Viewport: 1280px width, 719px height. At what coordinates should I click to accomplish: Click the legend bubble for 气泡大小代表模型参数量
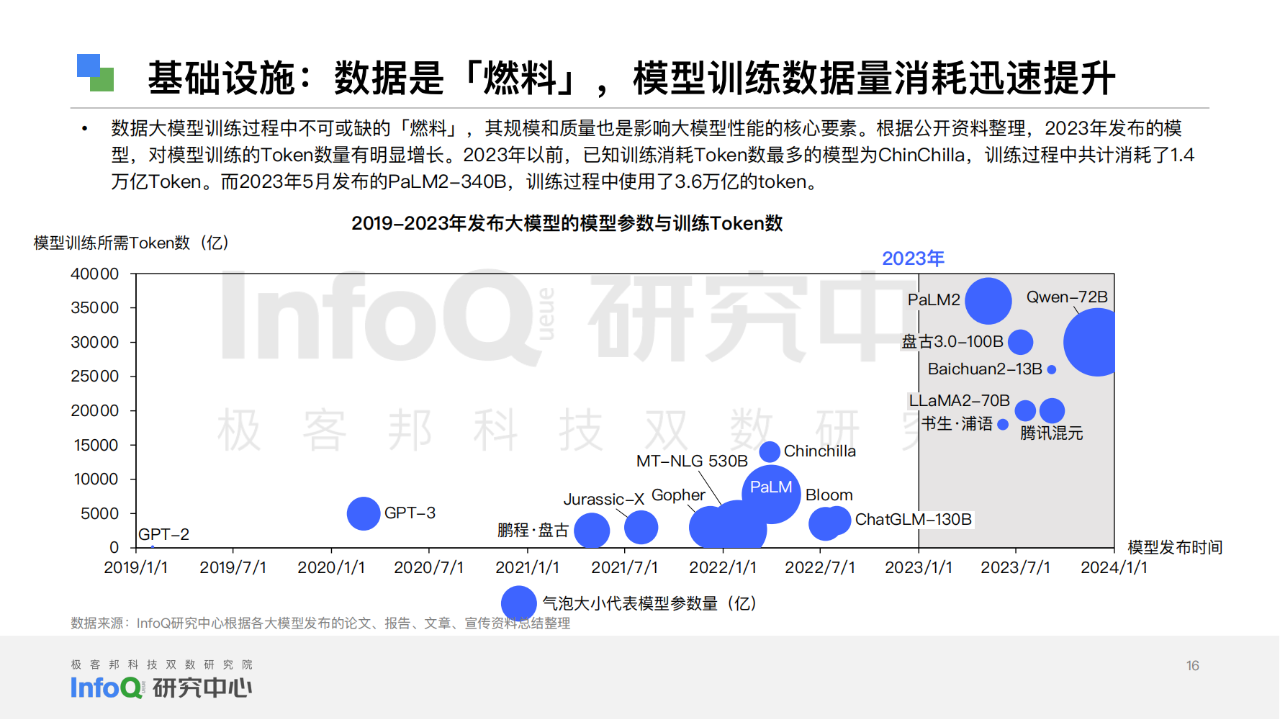(519, 603)
